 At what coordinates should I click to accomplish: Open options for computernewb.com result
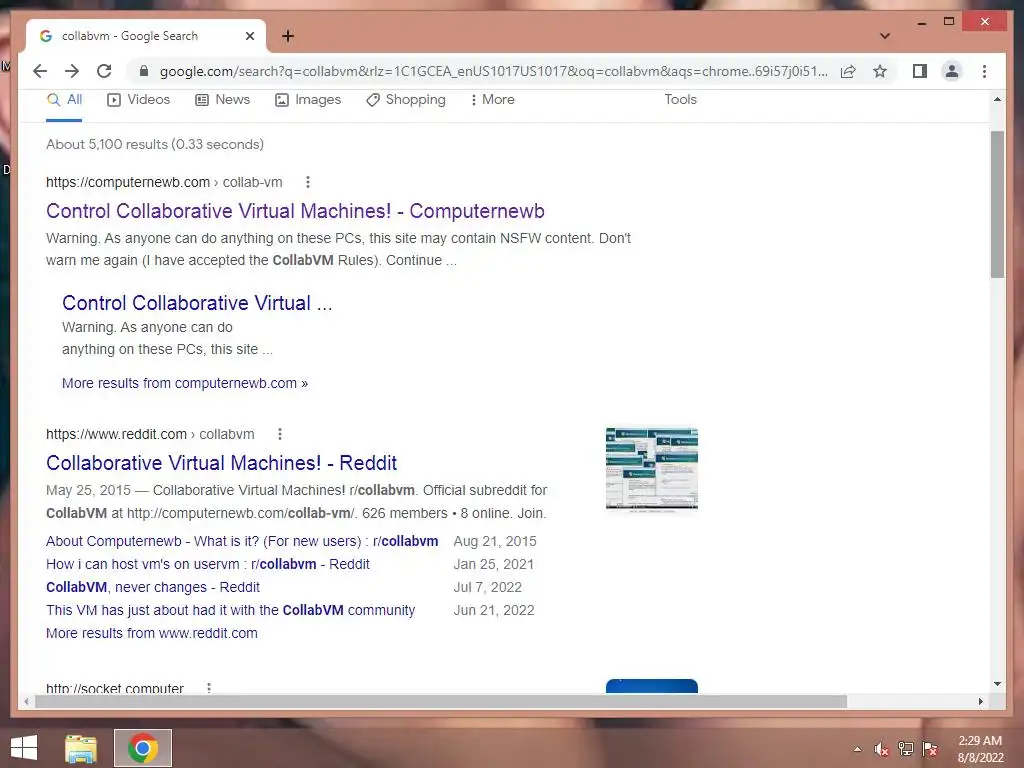[x=308, y=182]
